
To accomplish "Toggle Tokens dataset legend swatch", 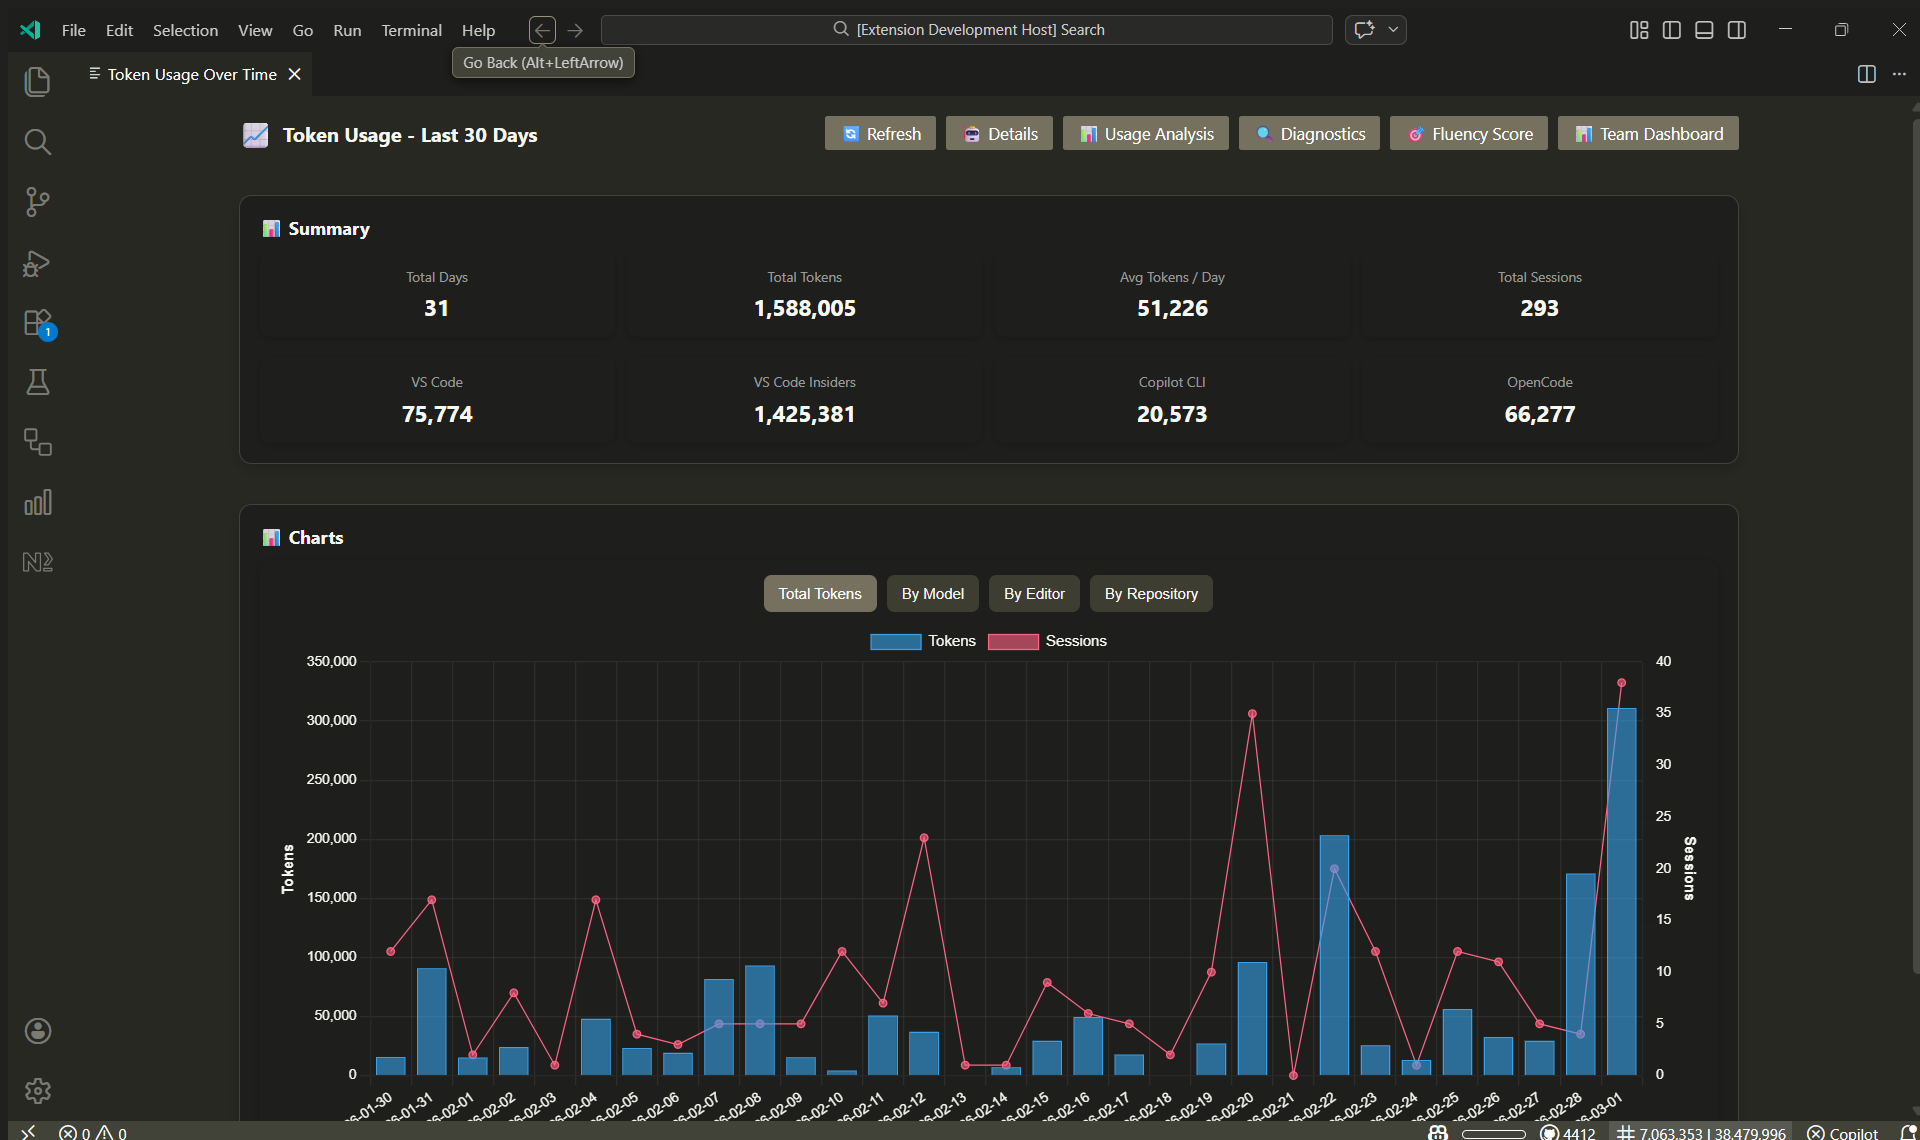I will pyautogui.click(x=895, y=642).
